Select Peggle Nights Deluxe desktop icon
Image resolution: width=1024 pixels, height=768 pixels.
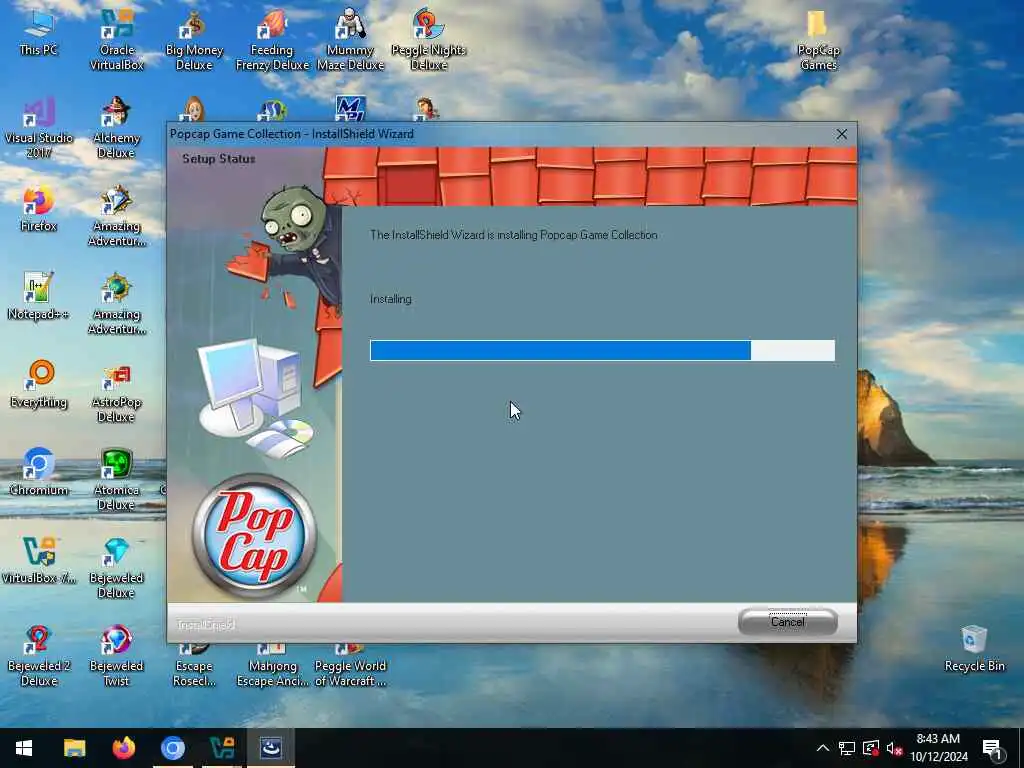click(428, 39)
